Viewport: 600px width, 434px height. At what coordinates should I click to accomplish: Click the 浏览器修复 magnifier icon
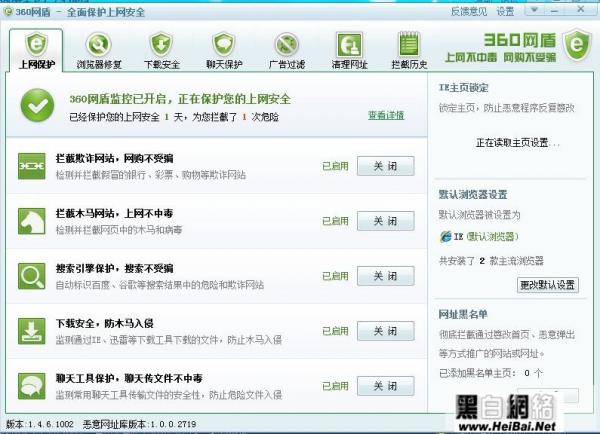click(x=98, y=45)
